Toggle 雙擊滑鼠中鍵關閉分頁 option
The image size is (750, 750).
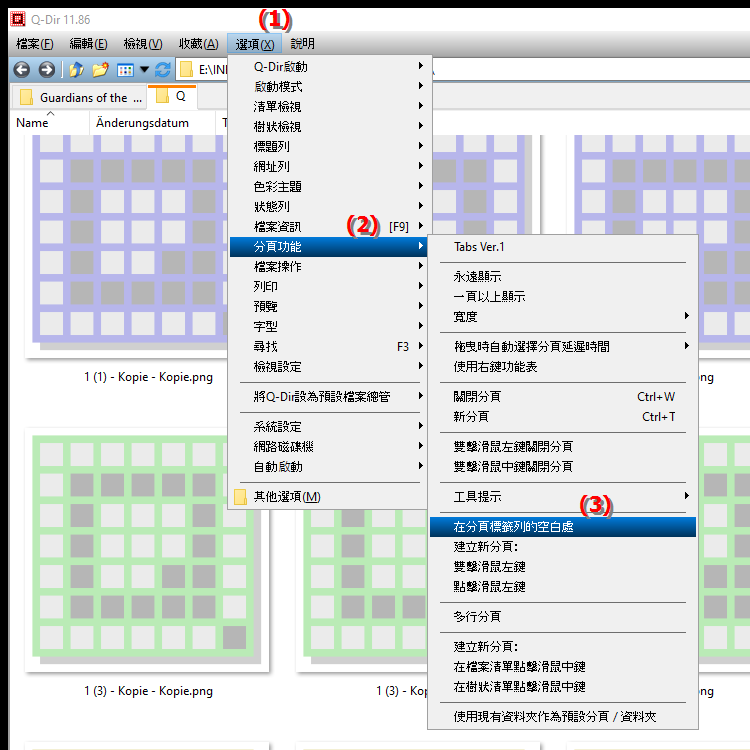[x=563, y=467]
